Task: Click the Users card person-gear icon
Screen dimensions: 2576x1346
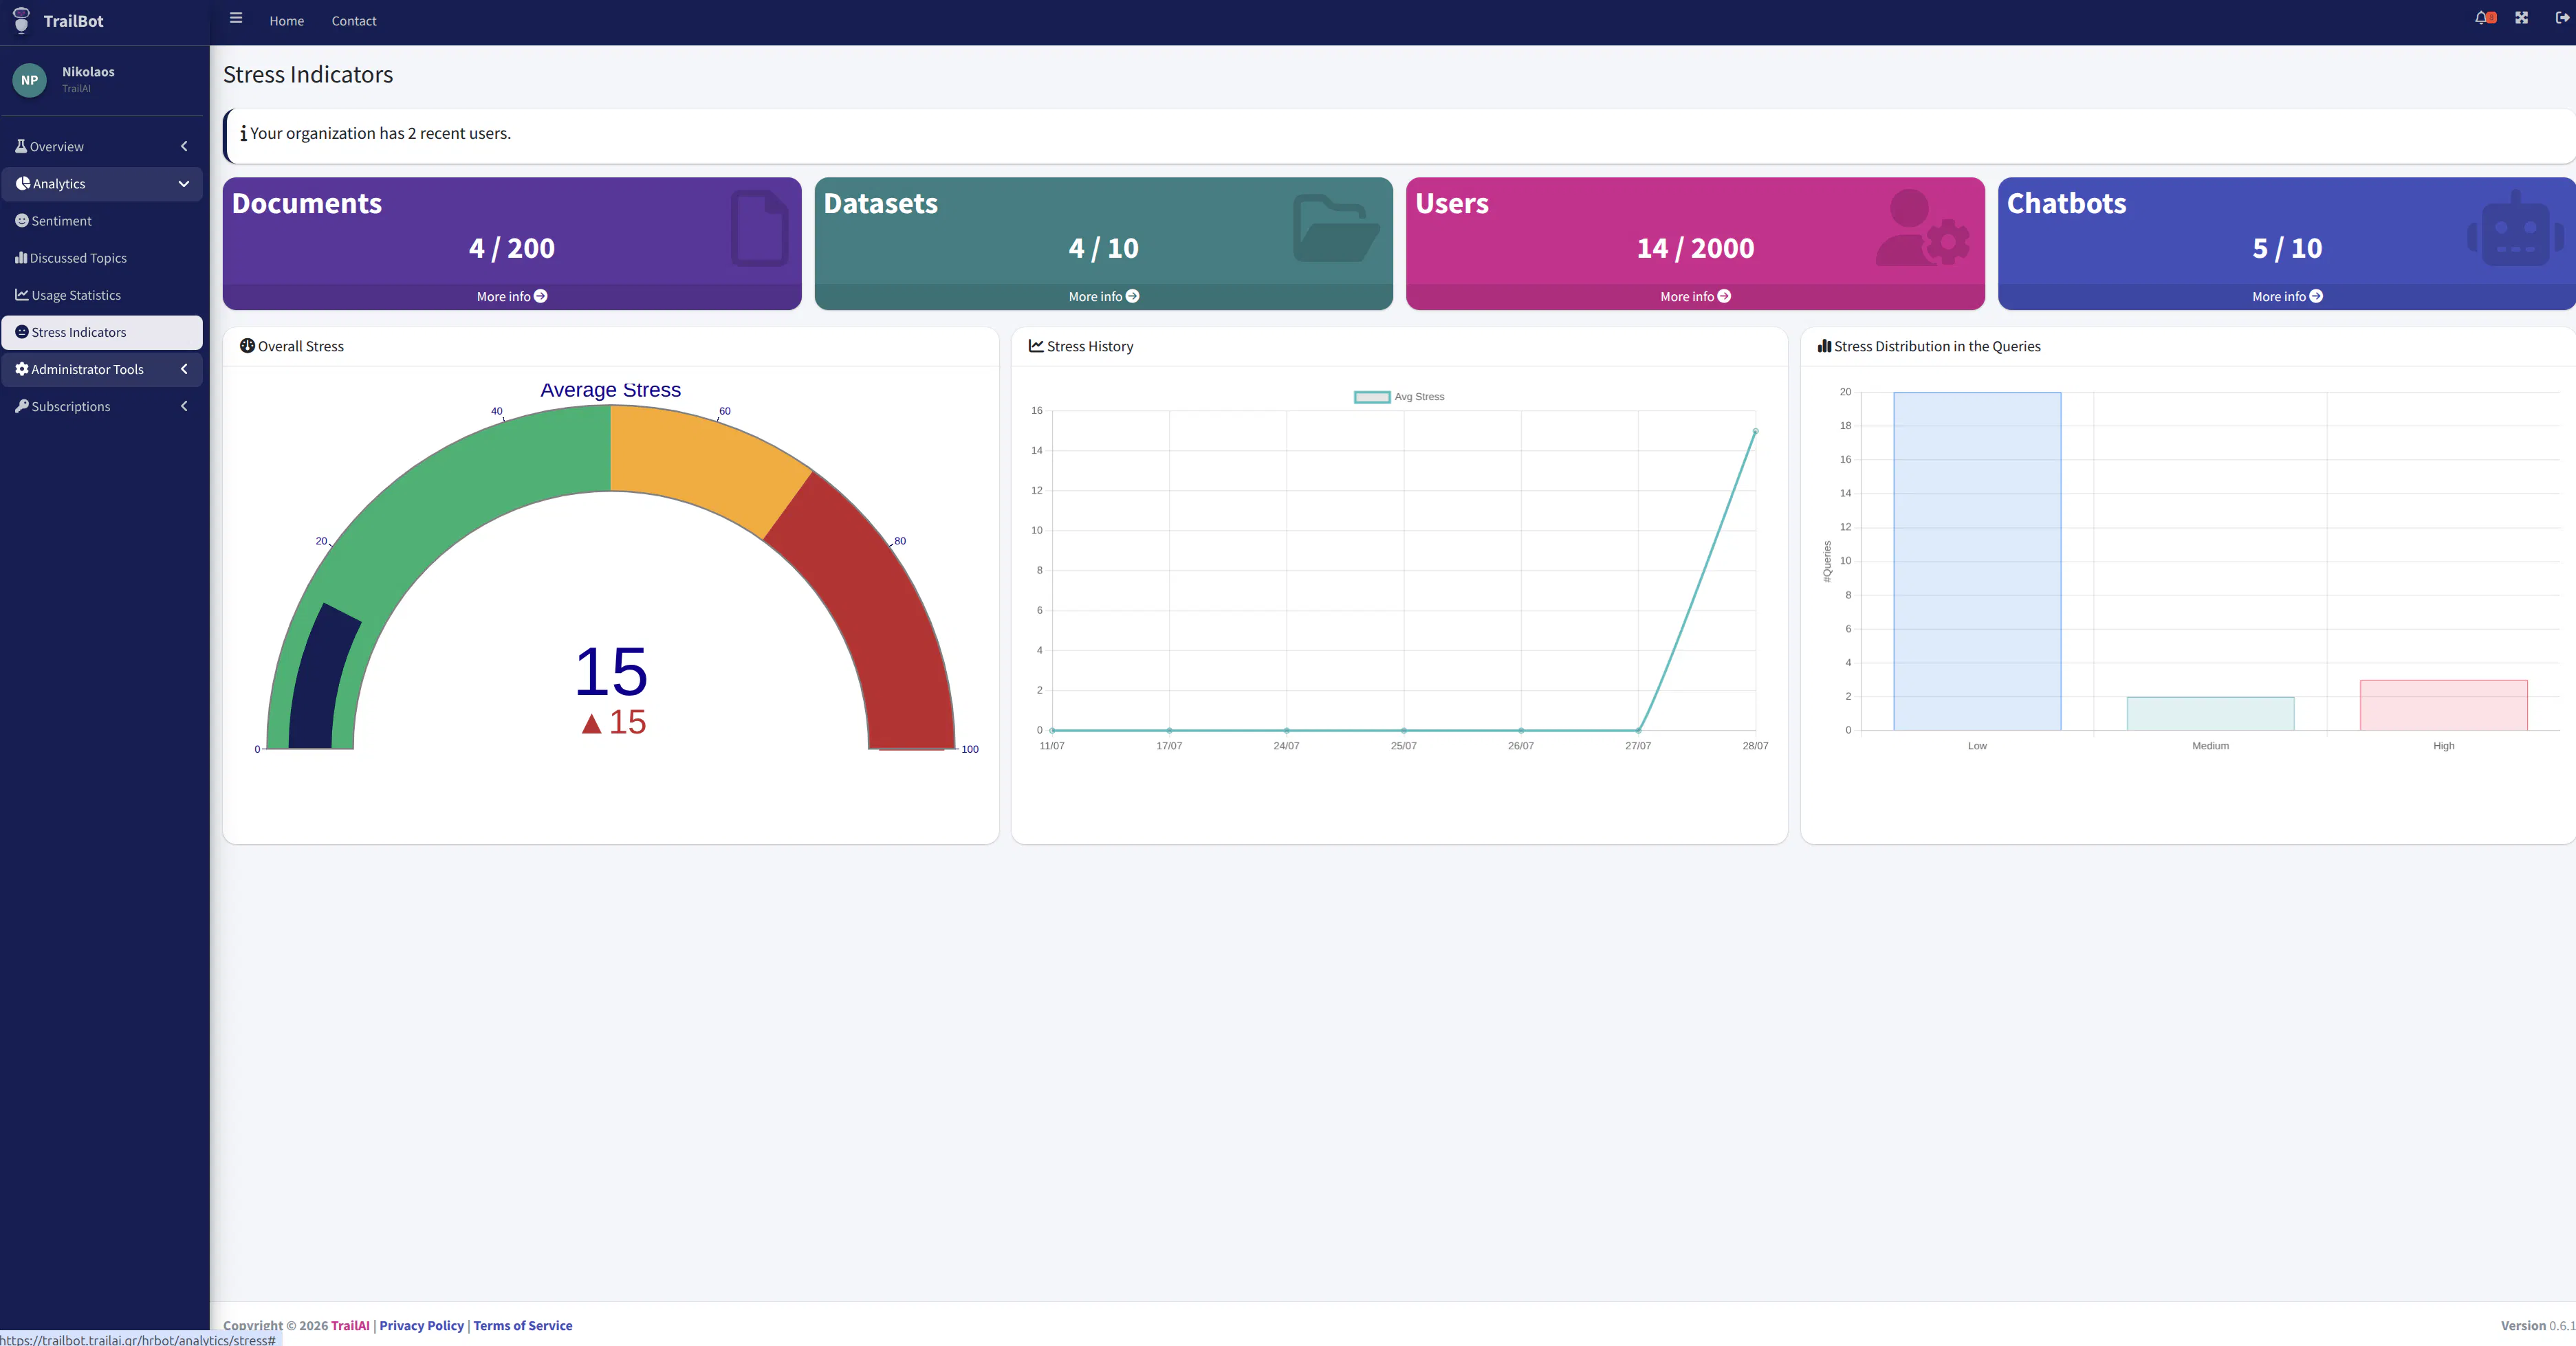Action: 1922,227
